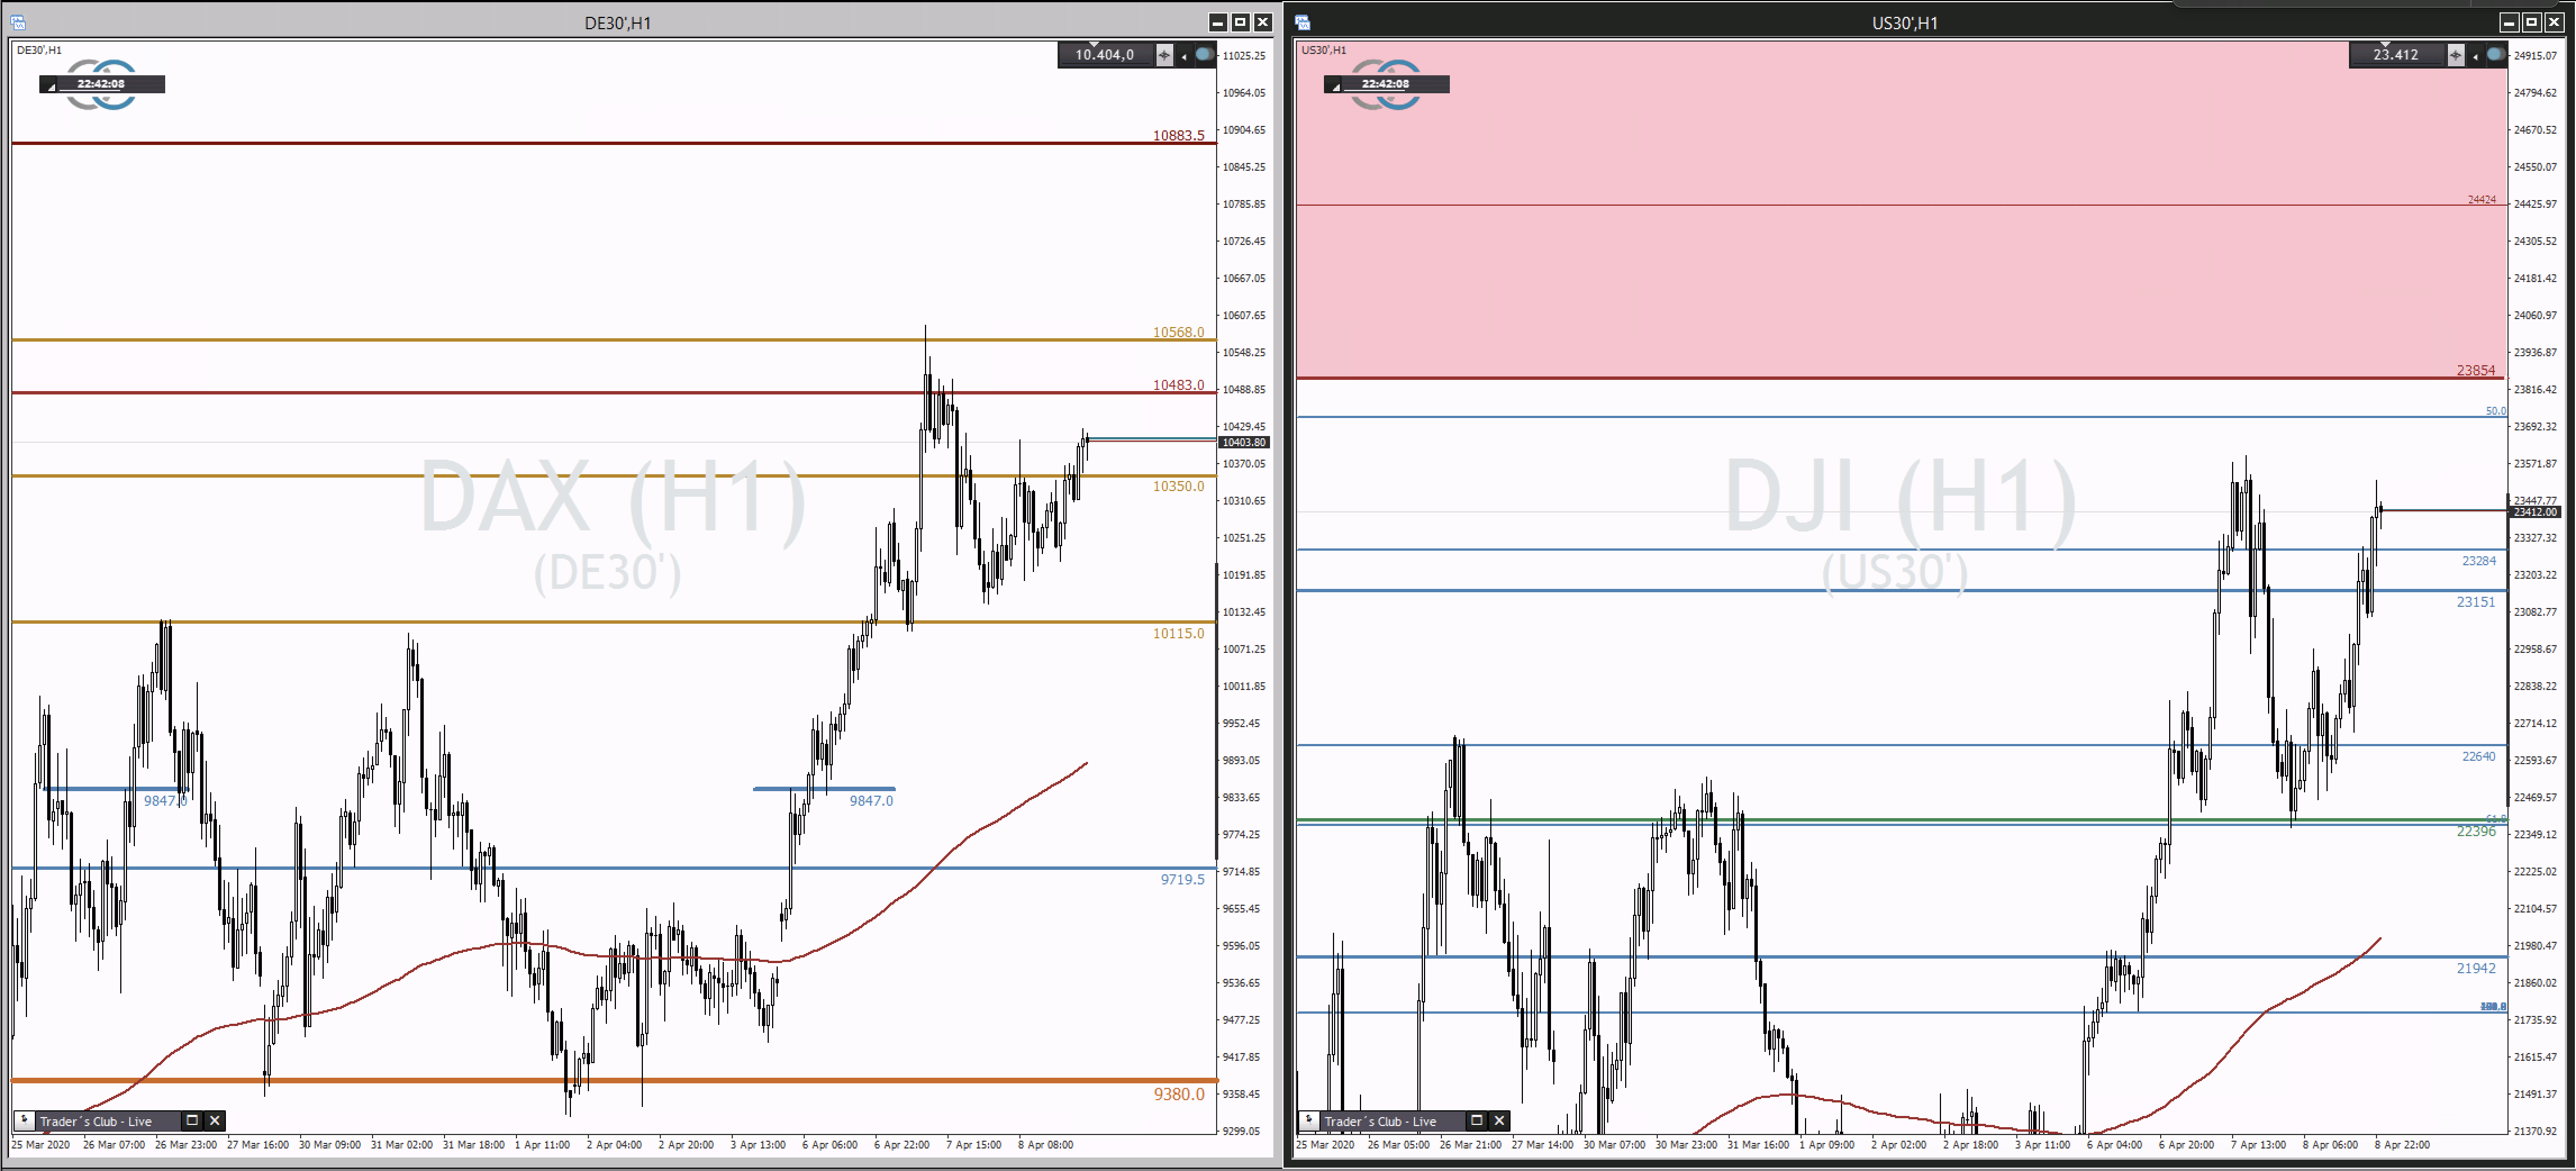Select the 23151 level label in US30
2576x1171 pixels.
2476,602
